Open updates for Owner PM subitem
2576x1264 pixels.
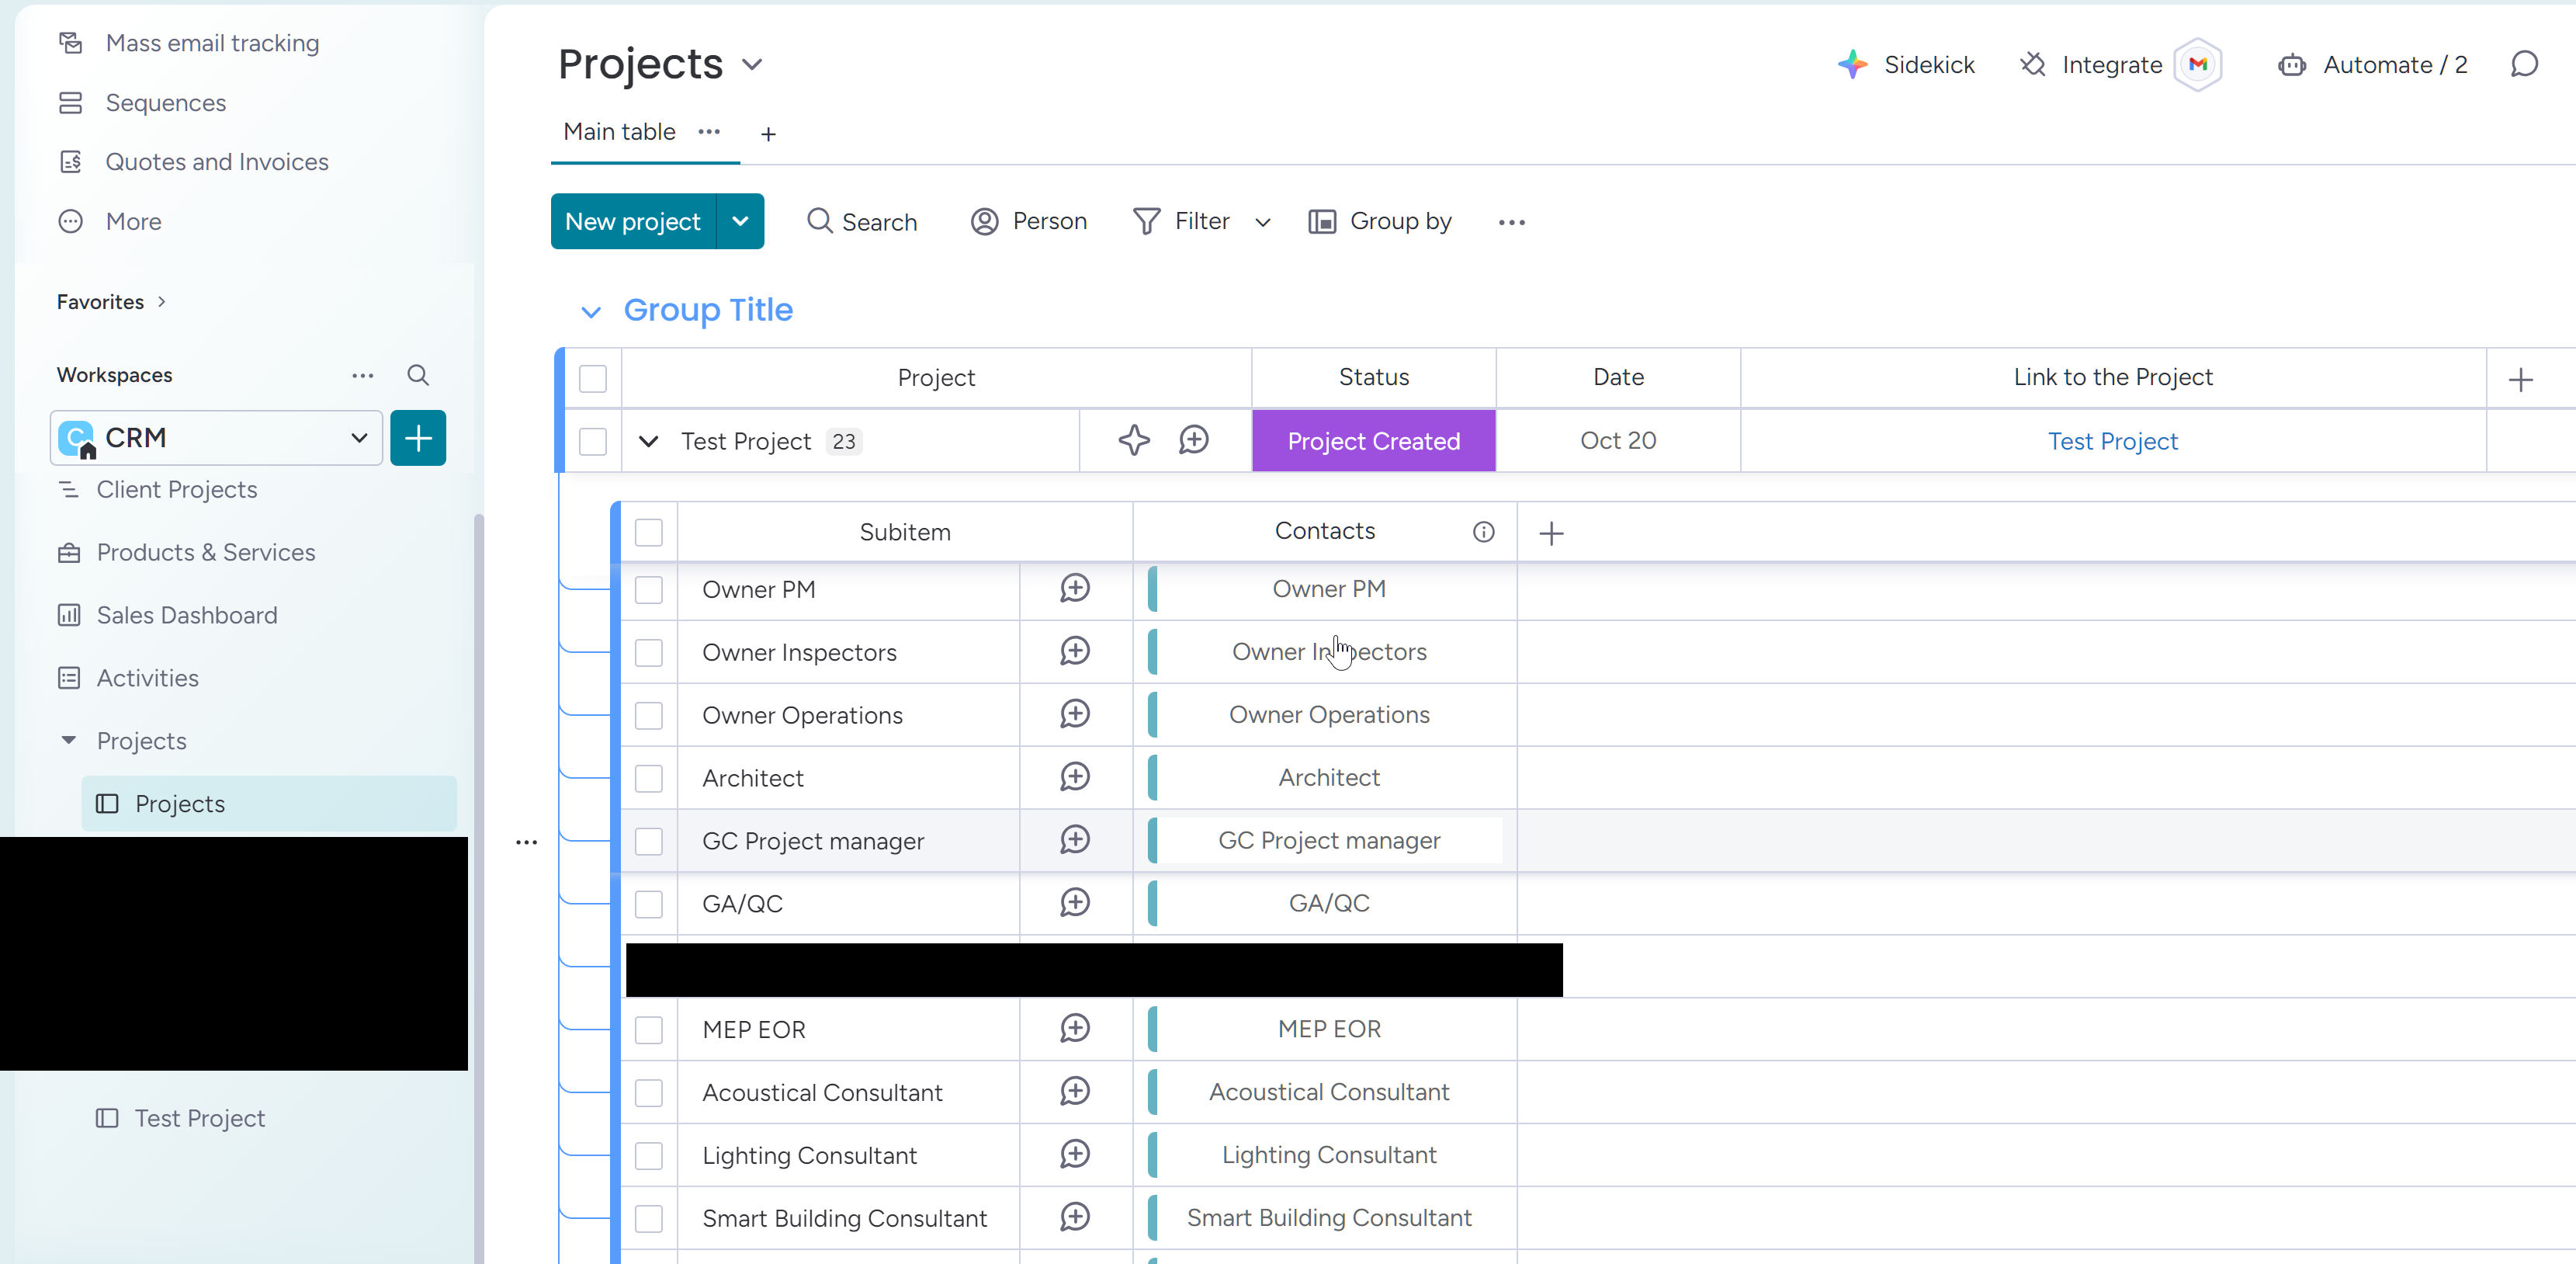1075,588
